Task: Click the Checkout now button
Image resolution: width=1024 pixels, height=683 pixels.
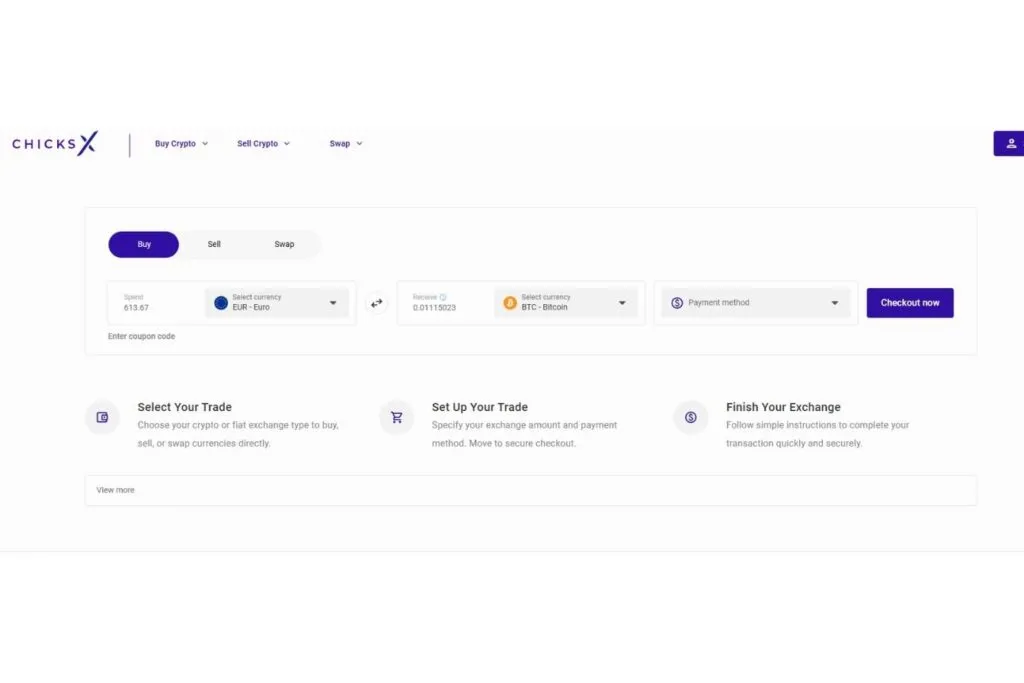Action: click(910, 303)
